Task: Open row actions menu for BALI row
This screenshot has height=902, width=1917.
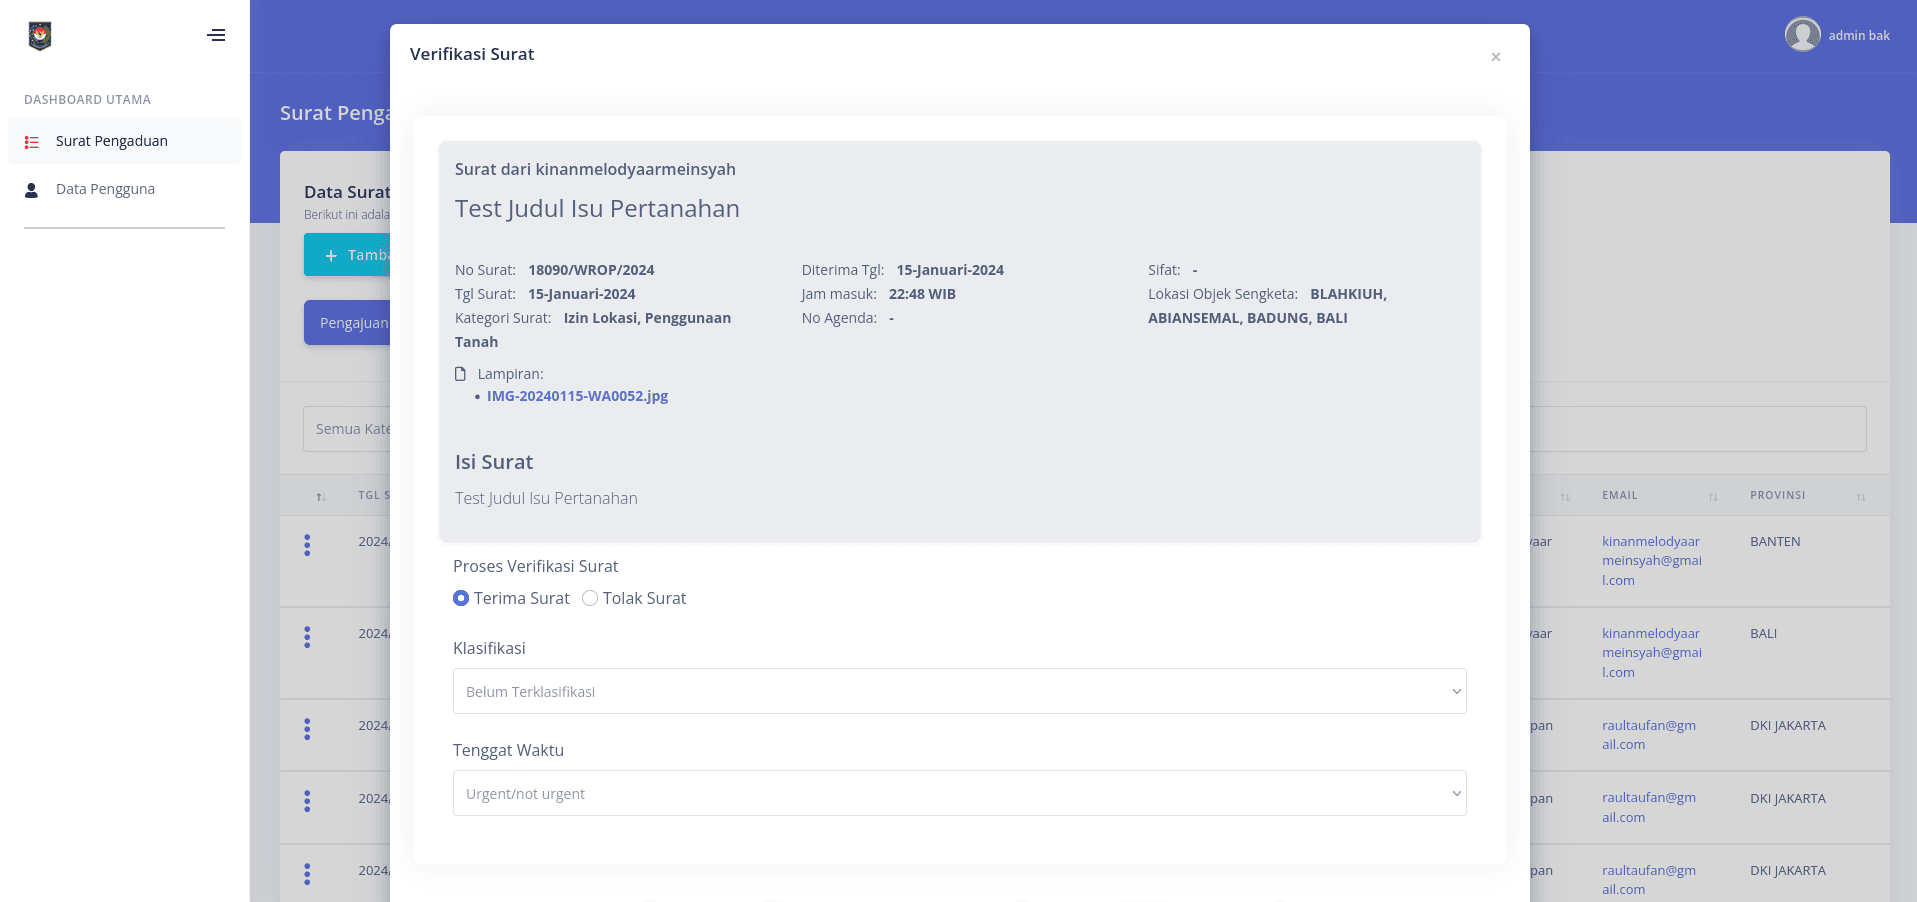Action: coord(307,637)
